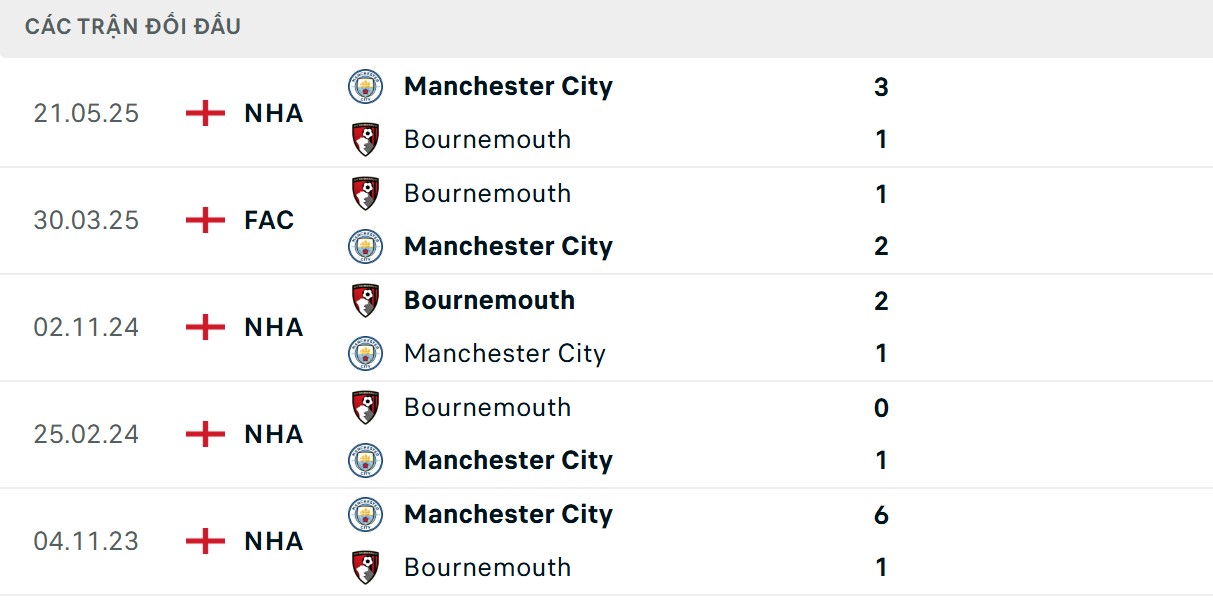1213x615 pixels.
Task: Open Bournemouth team link in 02.11.24 match
Action: click(x=489, y=300)
